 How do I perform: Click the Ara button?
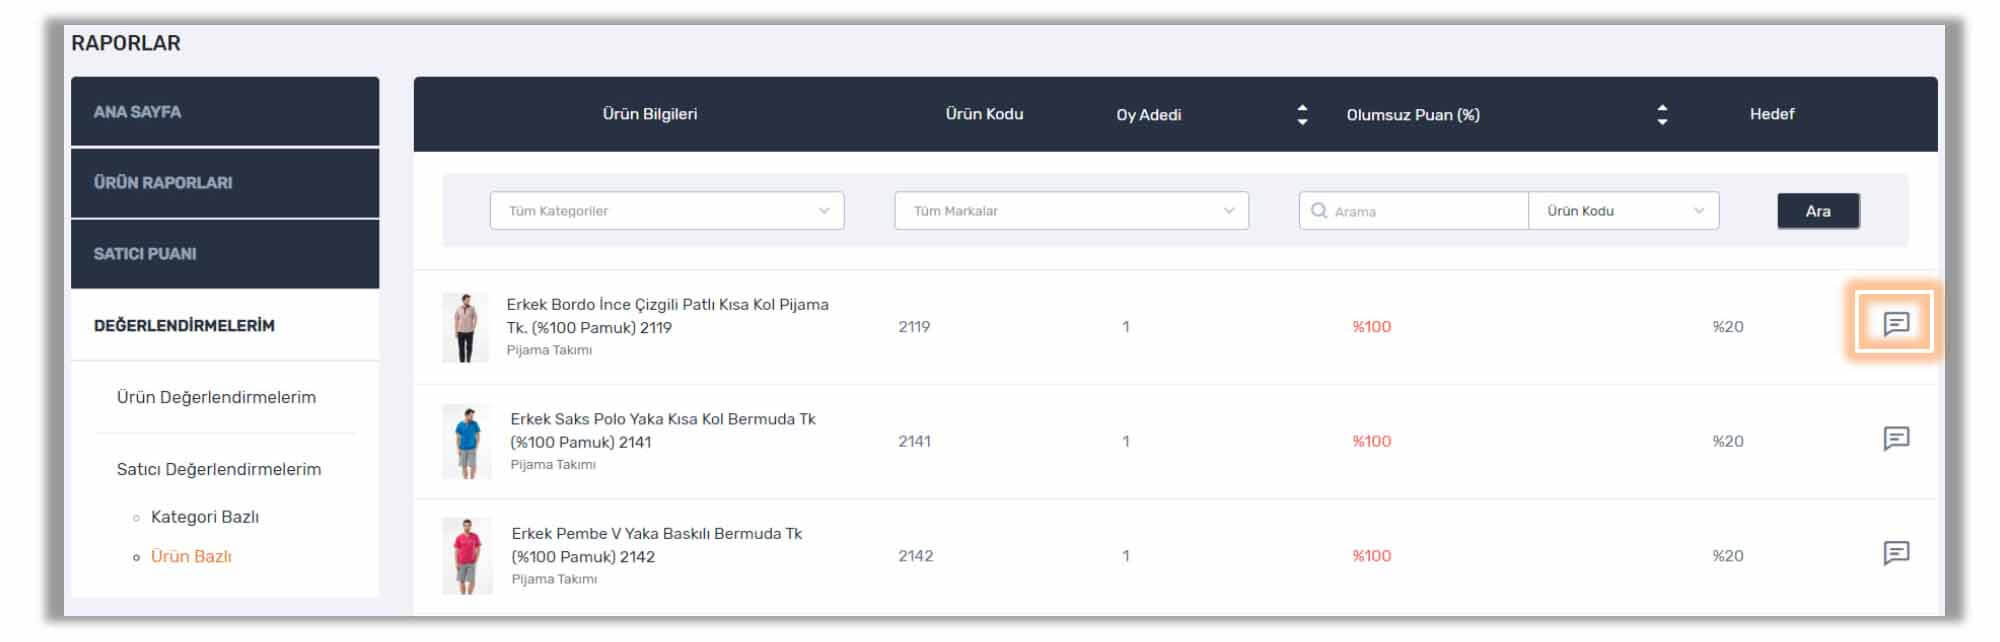coord(1818,211)
